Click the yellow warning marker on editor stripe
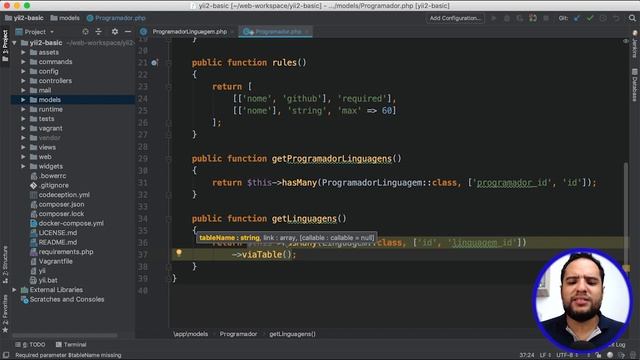This screenshot has height=360, width=640. coord(627,268)
